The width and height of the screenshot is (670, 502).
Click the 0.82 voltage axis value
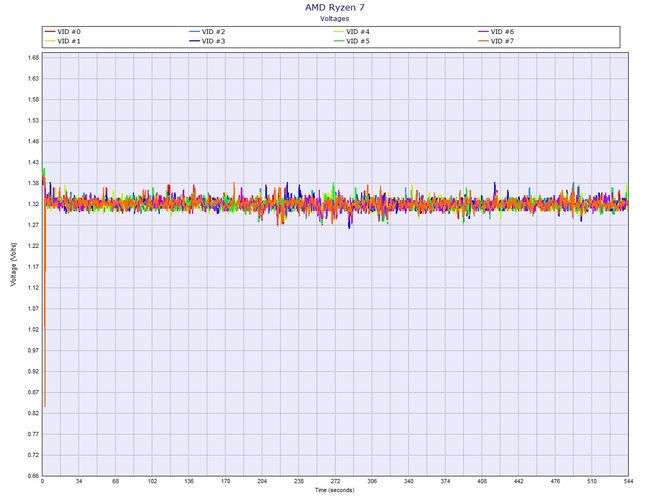(x=34, y=413)
